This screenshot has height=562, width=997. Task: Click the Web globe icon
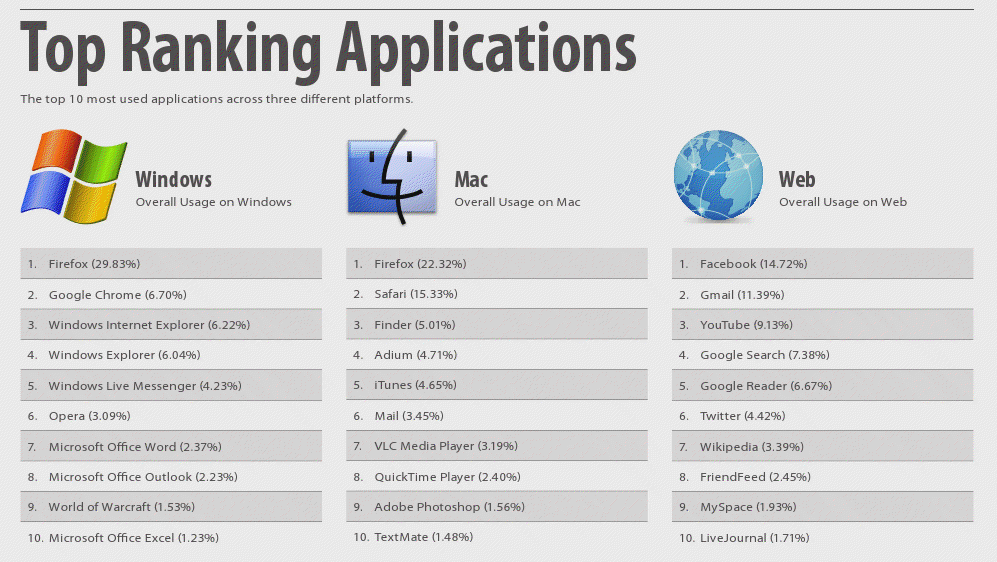(x=717, y=176)
